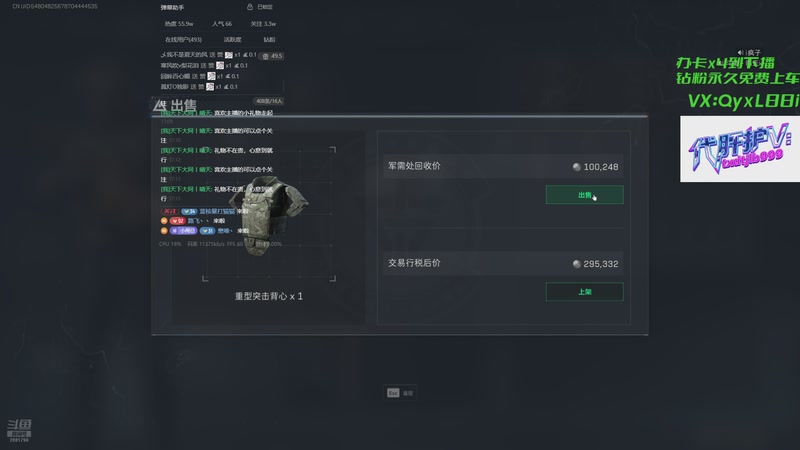Viewport: 800px width, 450px height.
Task: Click the purple 小闹心 badge
Action: click(184, 231)
